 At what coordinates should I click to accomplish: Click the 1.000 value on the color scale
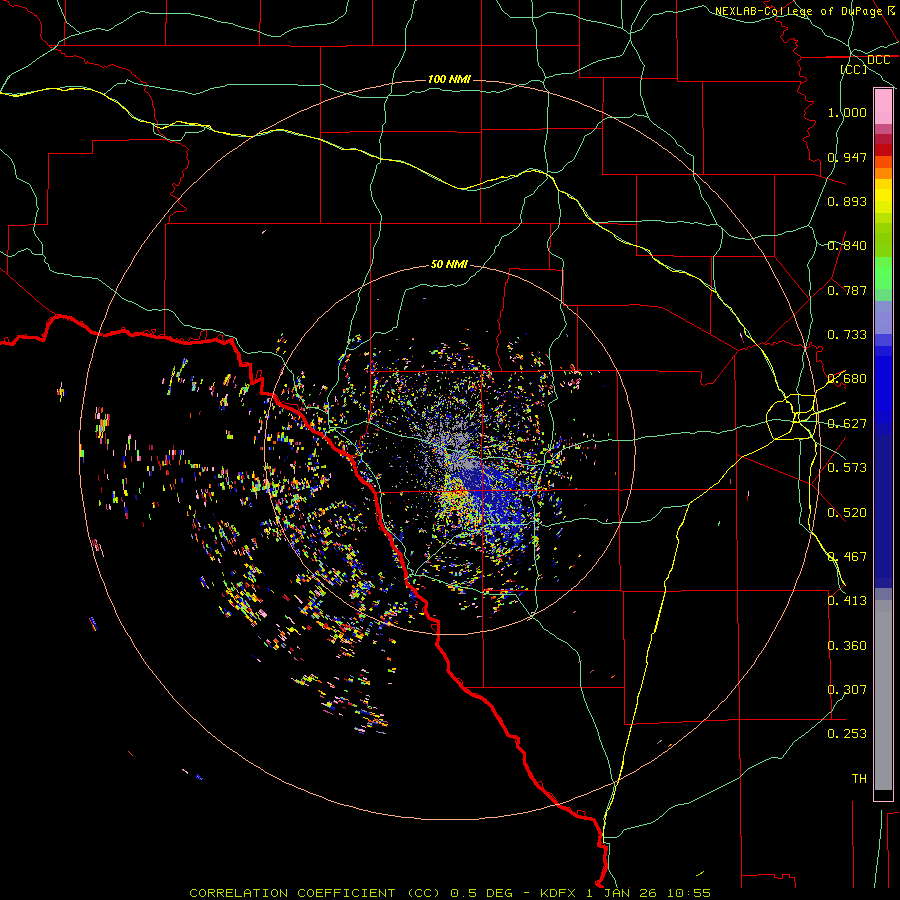point(847,112)
